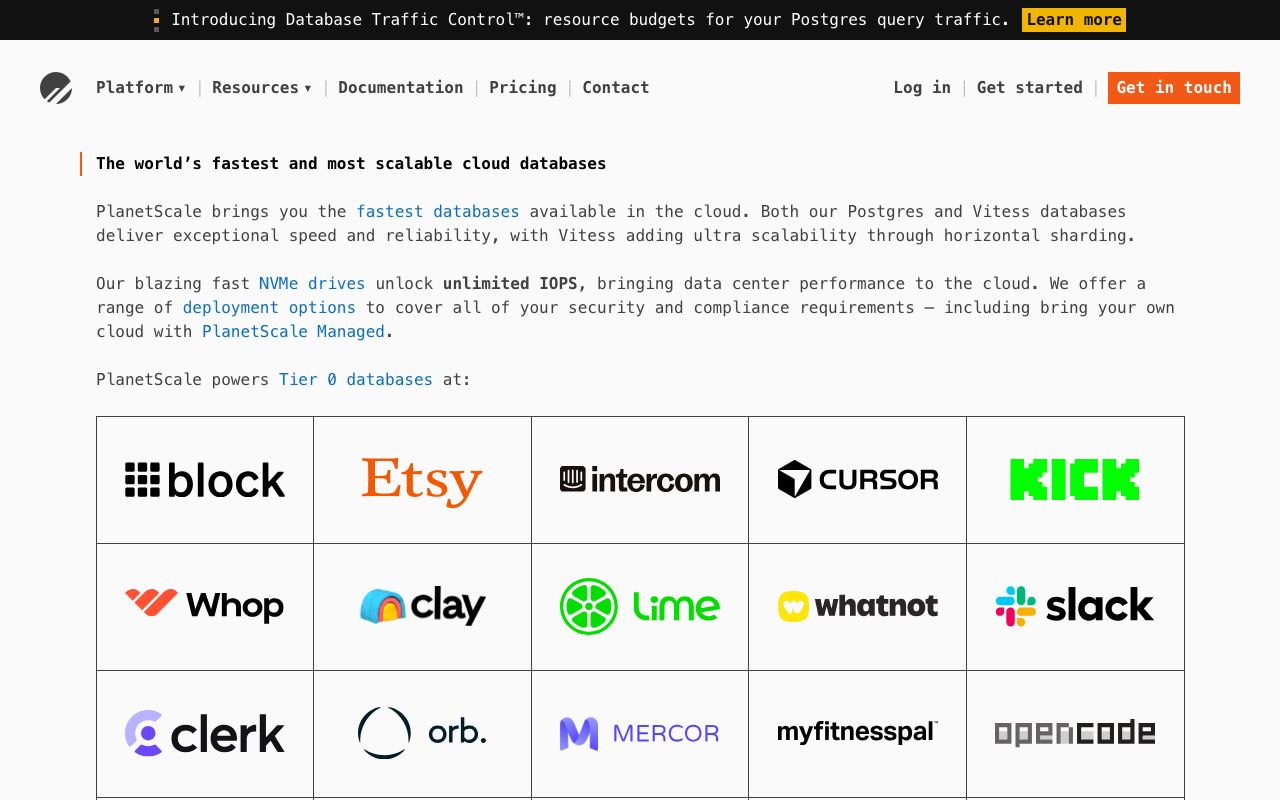Click the Mercor logo
Image resolution: width=1280 pixels, height=800 pixels.
tap(639, 733)
